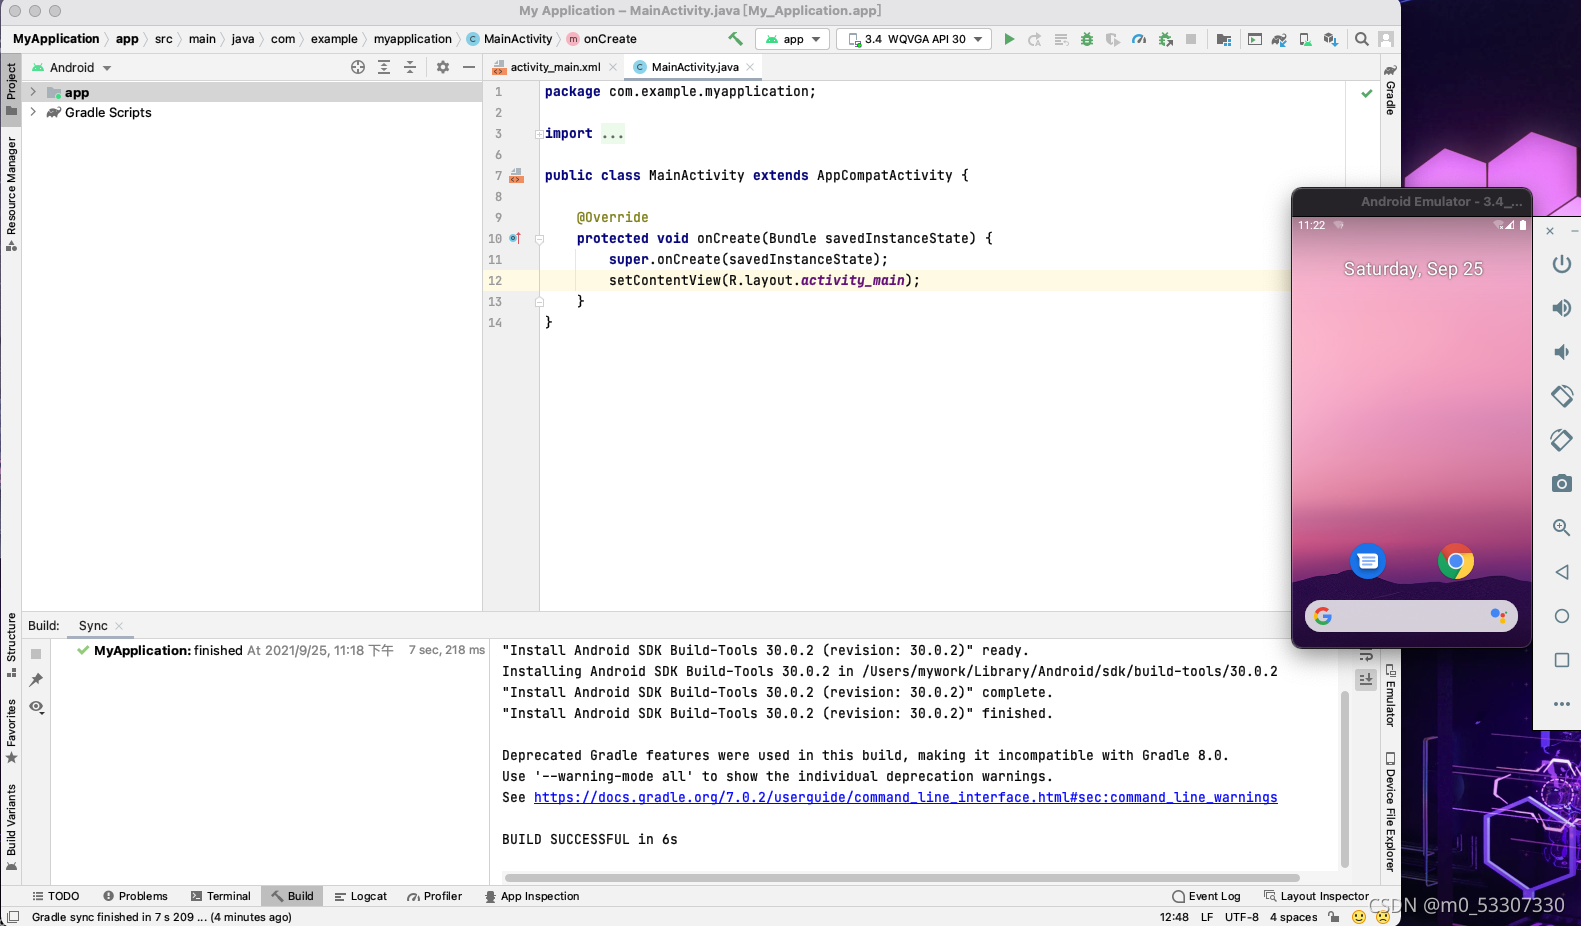Click Attach Debugger to Android Process icon
The width and height of the screenshot is (1581, 926).
(x=1165, y=39)
